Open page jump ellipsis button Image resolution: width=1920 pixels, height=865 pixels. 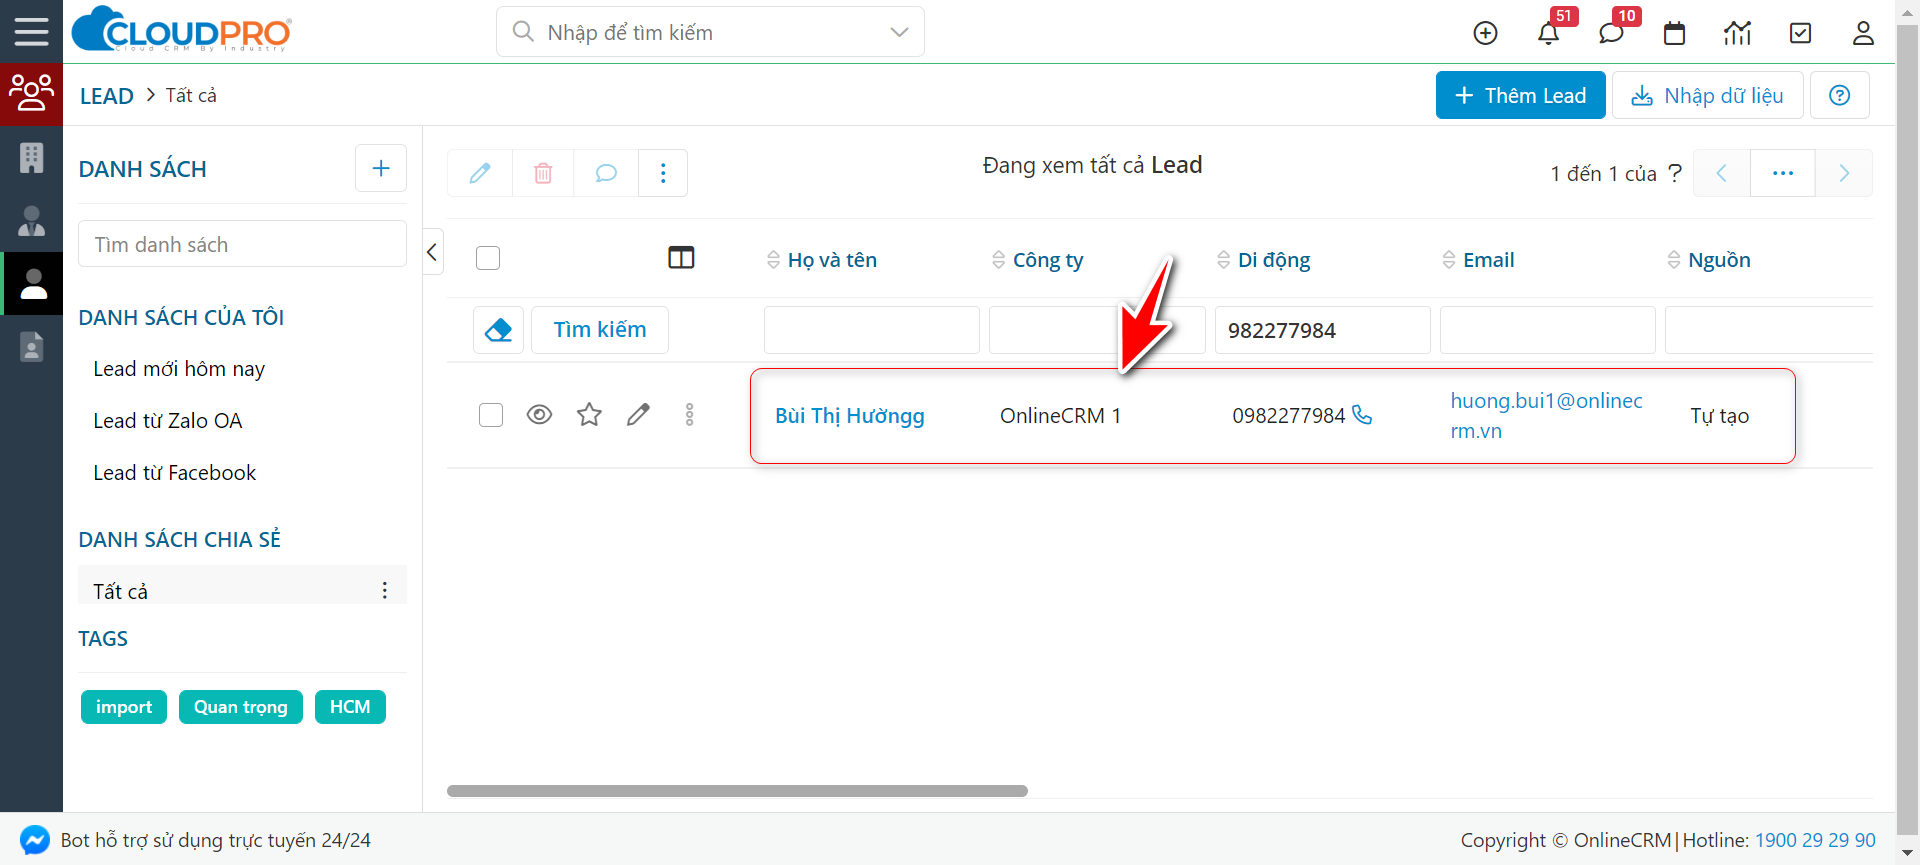[x=1783, y=173]
